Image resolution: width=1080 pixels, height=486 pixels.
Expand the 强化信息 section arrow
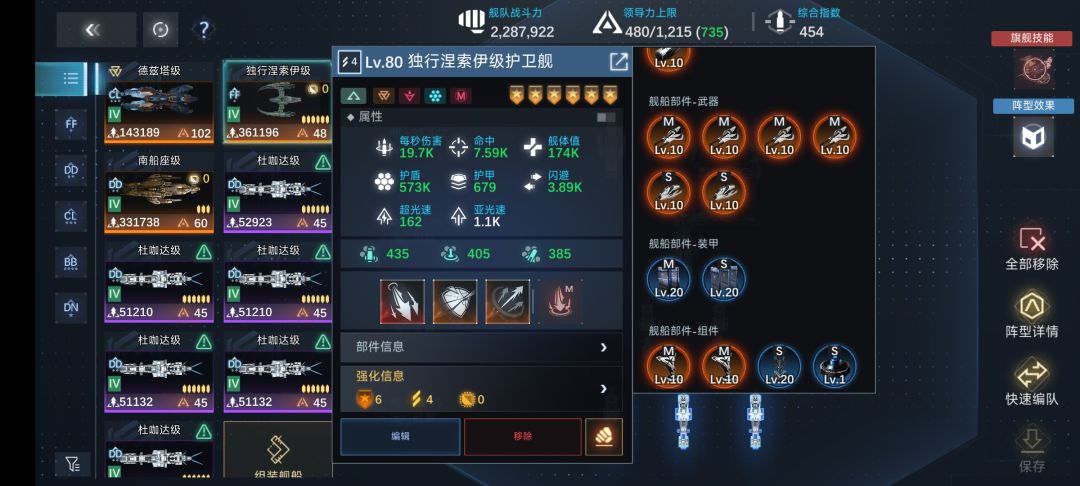(x=603, y=389)
